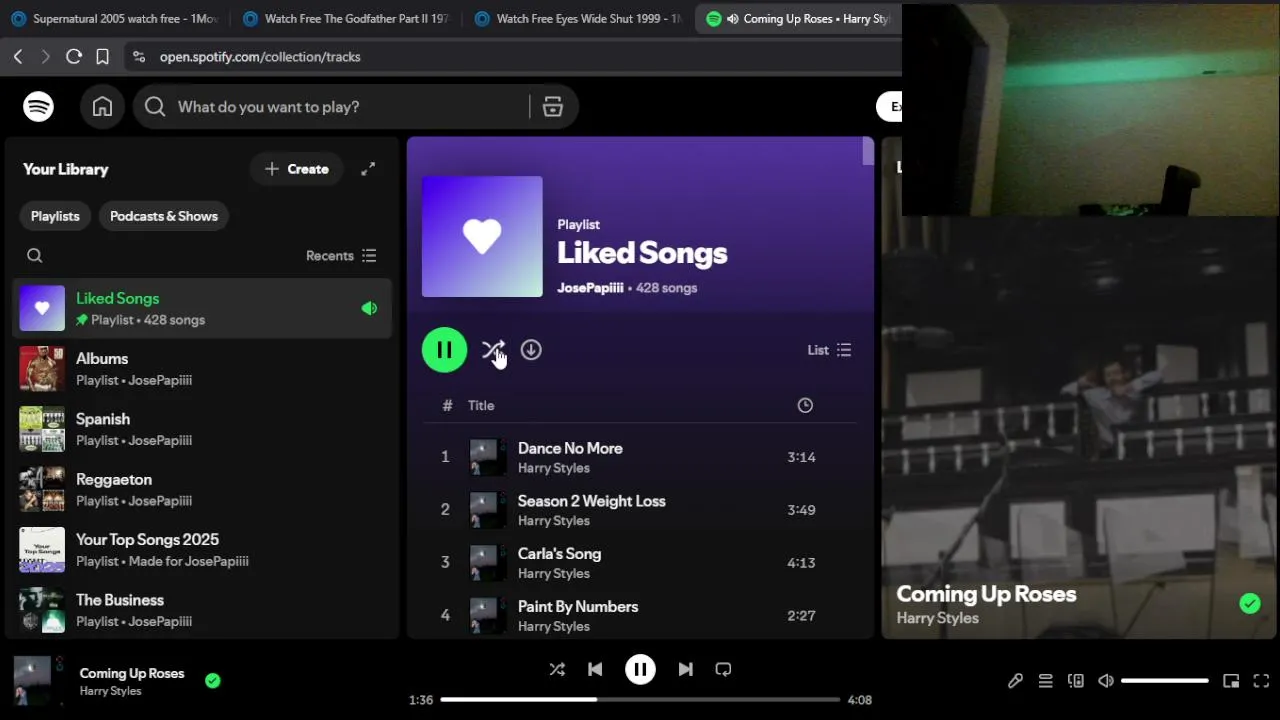Open the Spanish playlist
Image resolution: width=1280 pixels, height=720 pixels.
[x=203, y=429]
